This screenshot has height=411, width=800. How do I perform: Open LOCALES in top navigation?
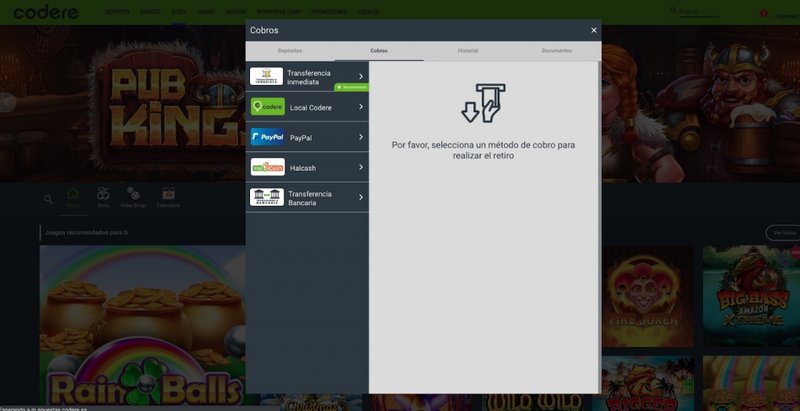(368, 12)
